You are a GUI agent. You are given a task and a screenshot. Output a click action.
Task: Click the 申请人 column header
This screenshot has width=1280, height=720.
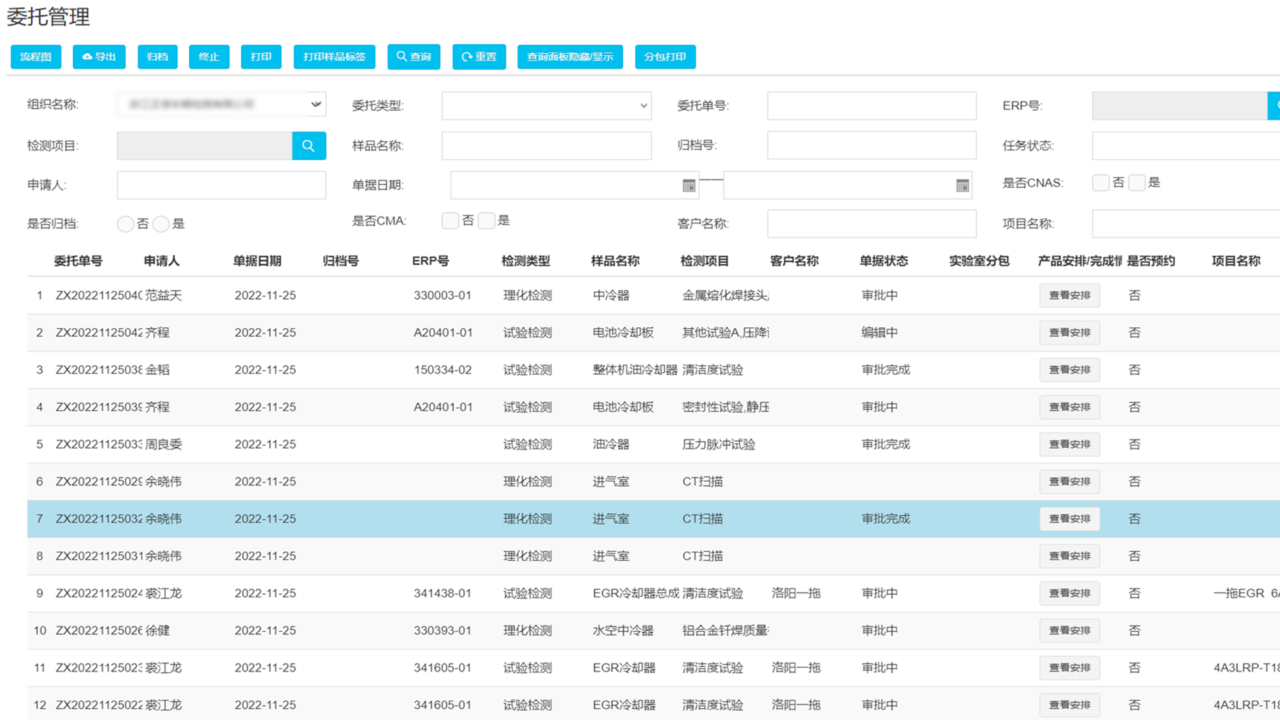click(x=162, y=261)
